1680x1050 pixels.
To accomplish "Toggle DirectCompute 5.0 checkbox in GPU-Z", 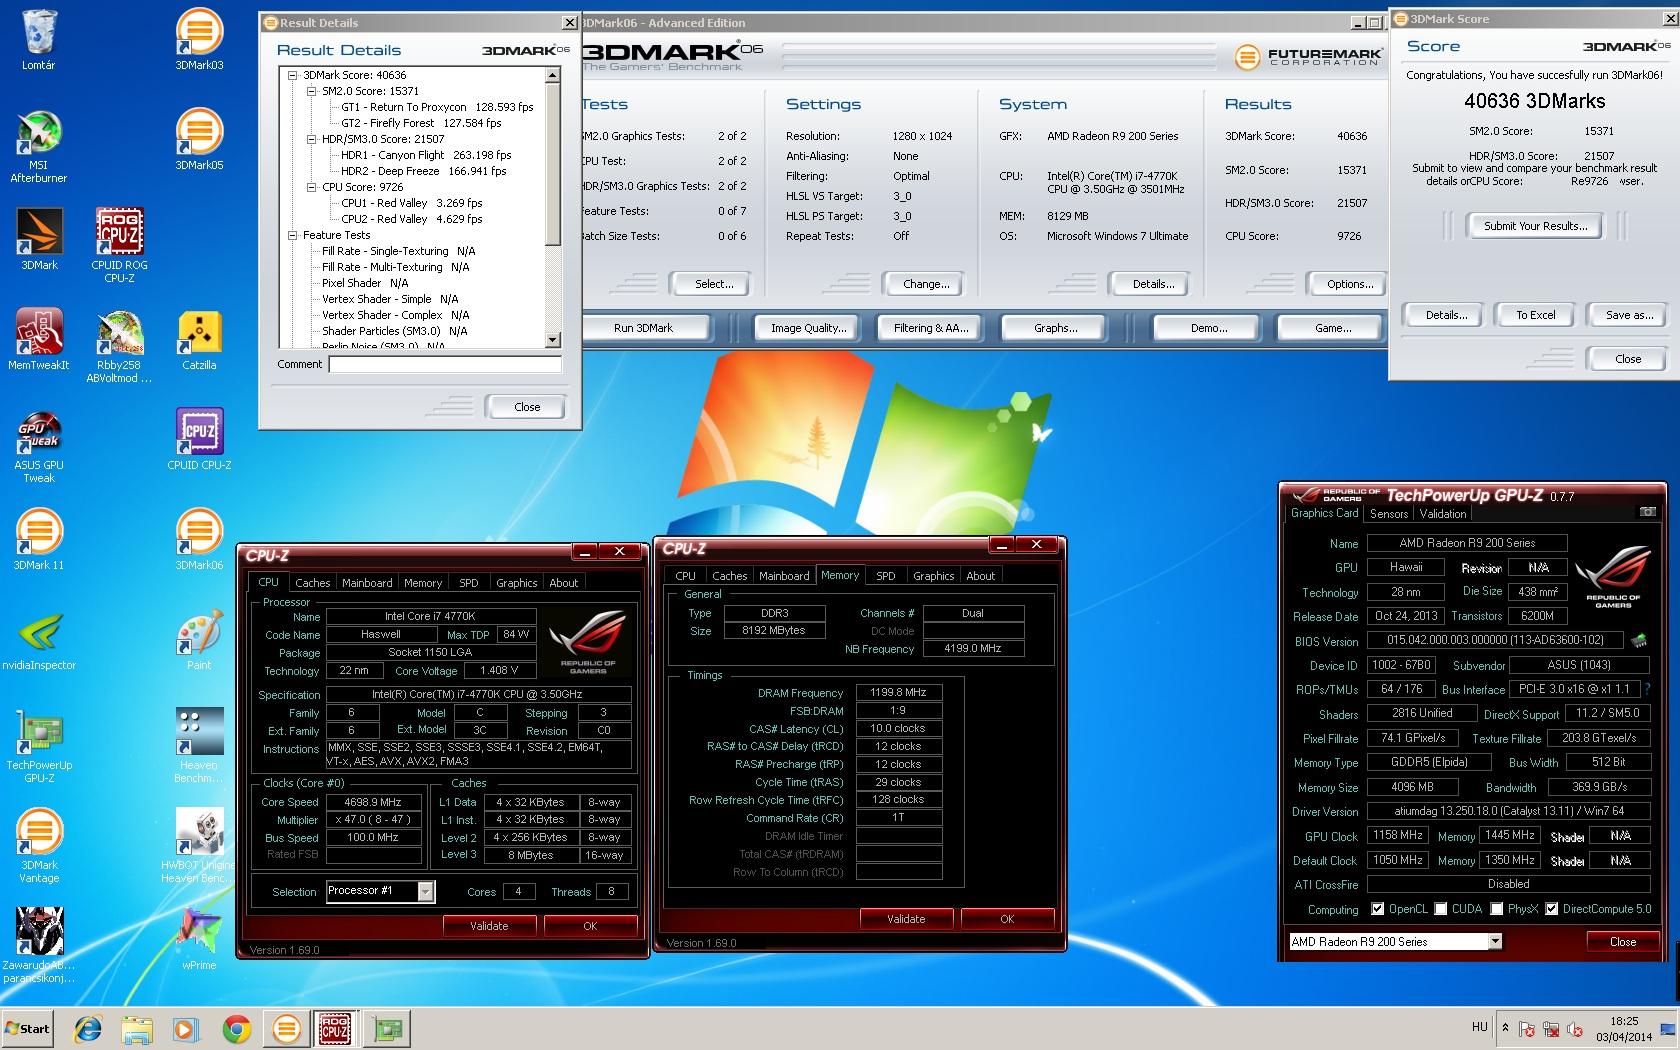I will click(1552, 909).
